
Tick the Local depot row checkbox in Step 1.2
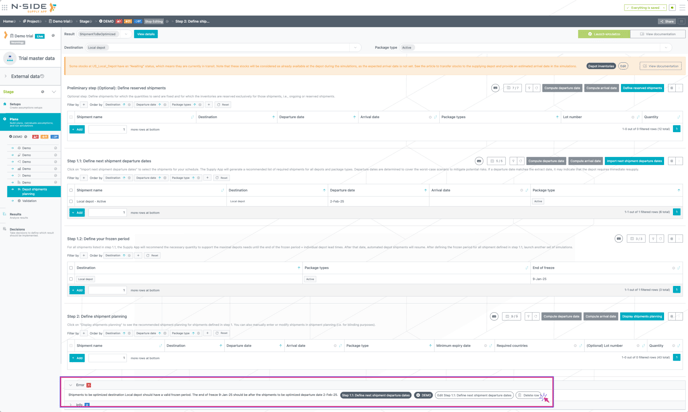pyautogui.click(x=71, y=279)
